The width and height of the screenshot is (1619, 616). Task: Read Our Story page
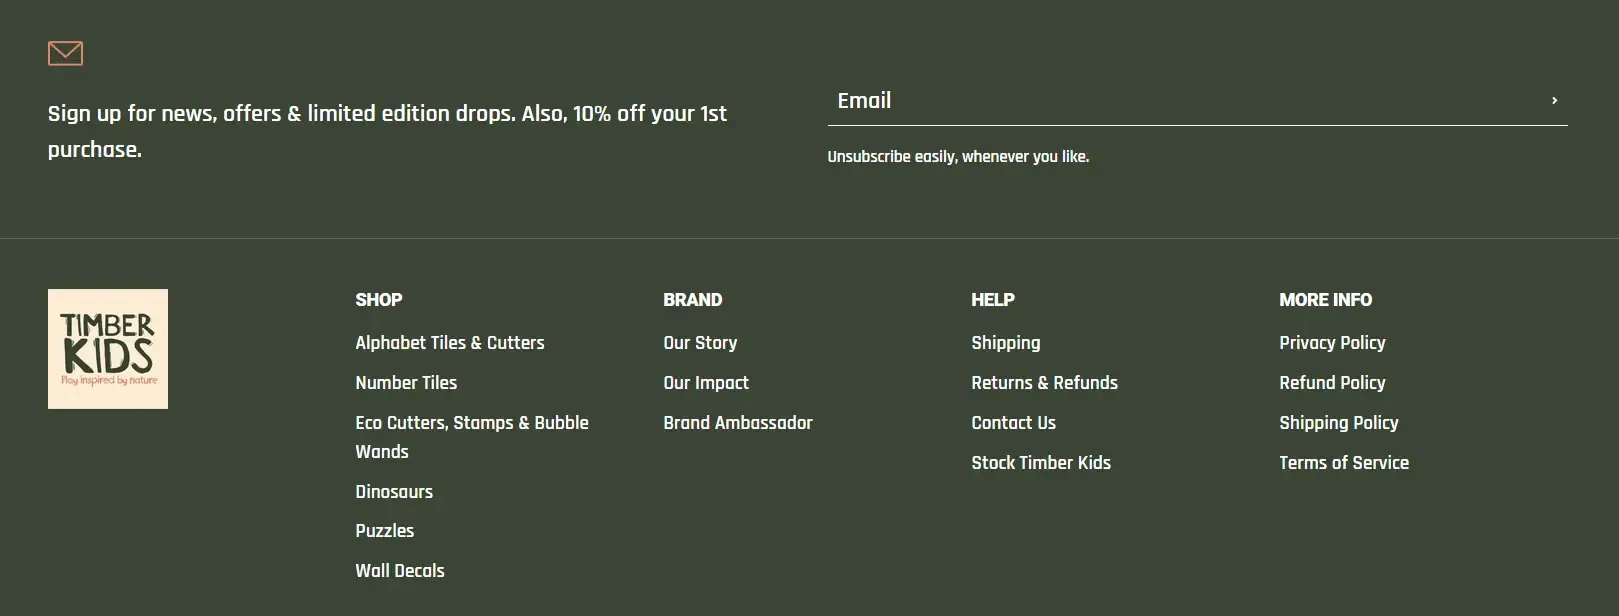tap(699, 342)
